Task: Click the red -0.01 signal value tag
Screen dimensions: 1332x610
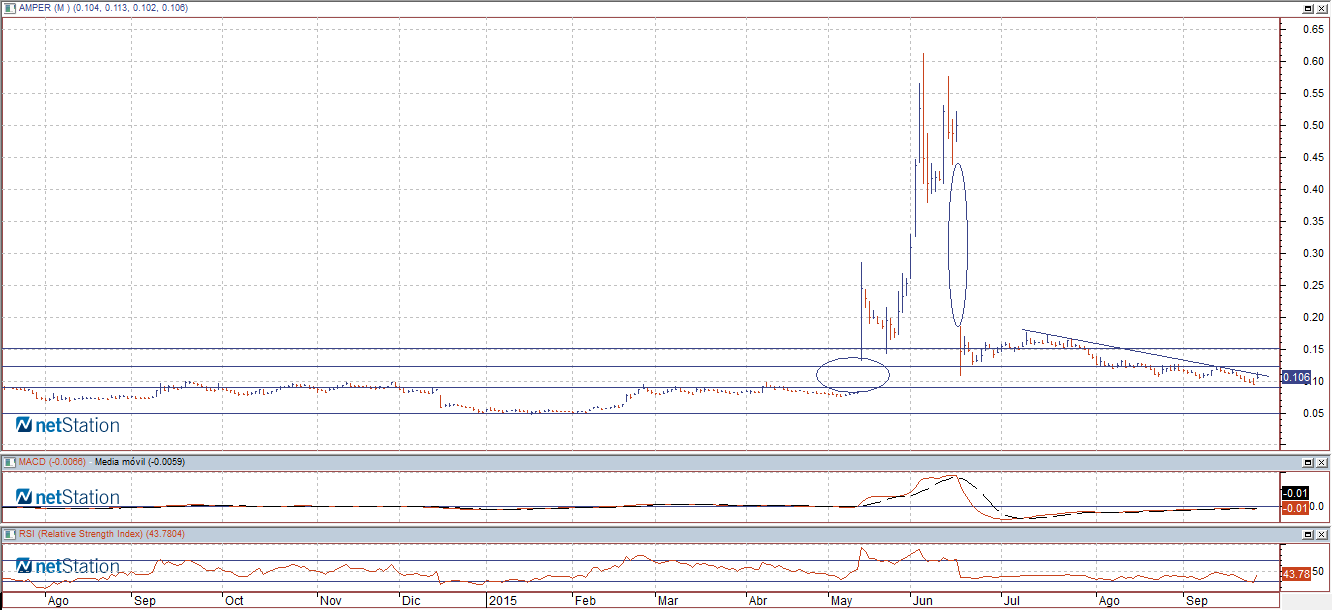Action: coord(1295,508)
